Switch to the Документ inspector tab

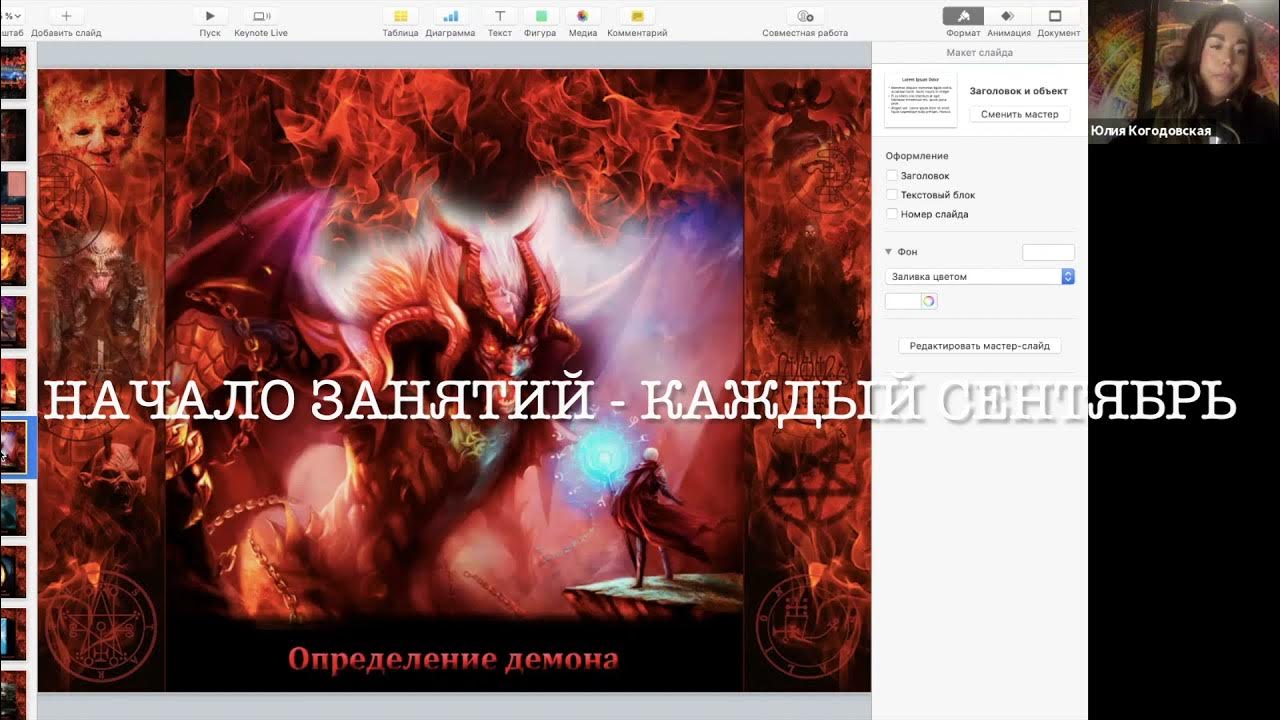[x=1055, y=16]
